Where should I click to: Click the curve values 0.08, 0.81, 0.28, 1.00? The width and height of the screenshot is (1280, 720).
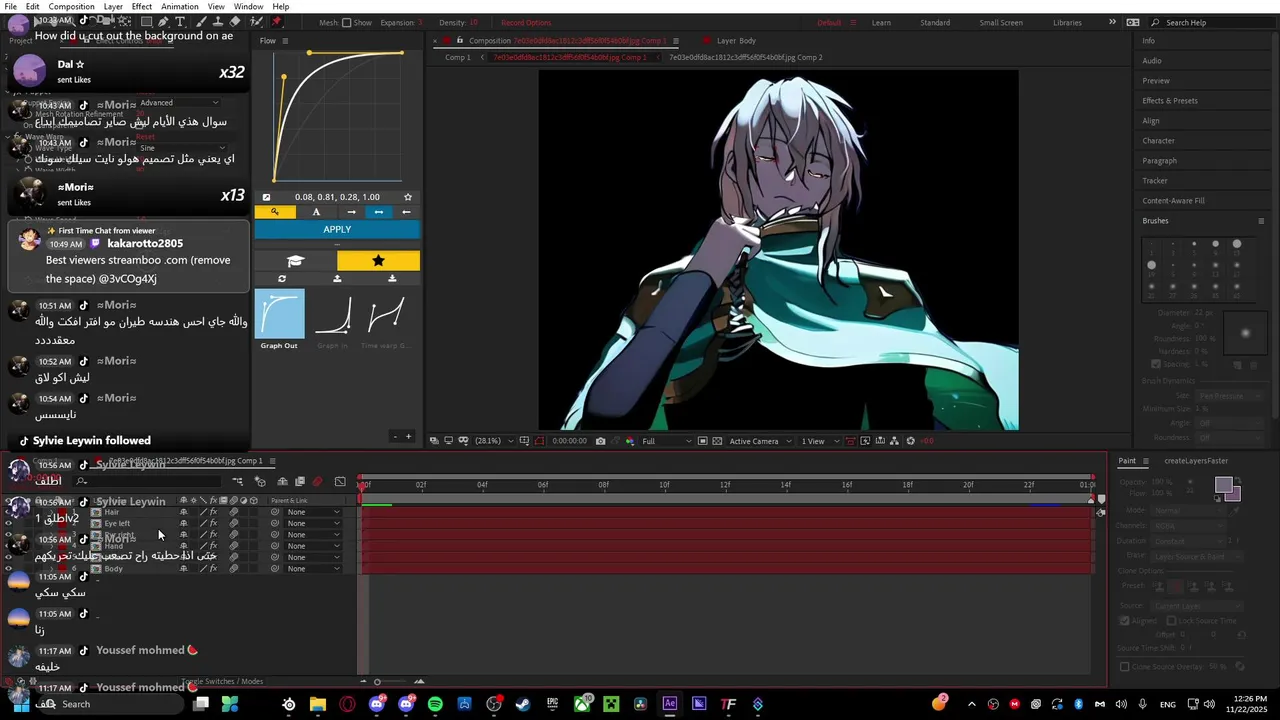(337, 197)
